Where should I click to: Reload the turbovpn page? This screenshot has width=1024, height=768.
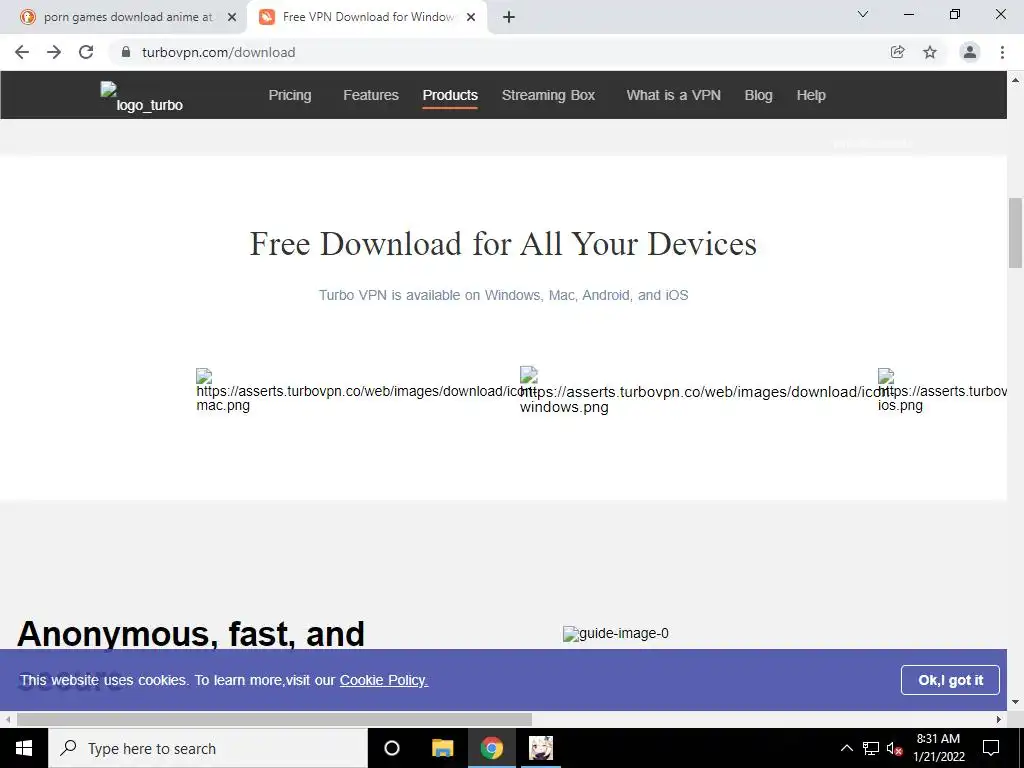[86, 52]
